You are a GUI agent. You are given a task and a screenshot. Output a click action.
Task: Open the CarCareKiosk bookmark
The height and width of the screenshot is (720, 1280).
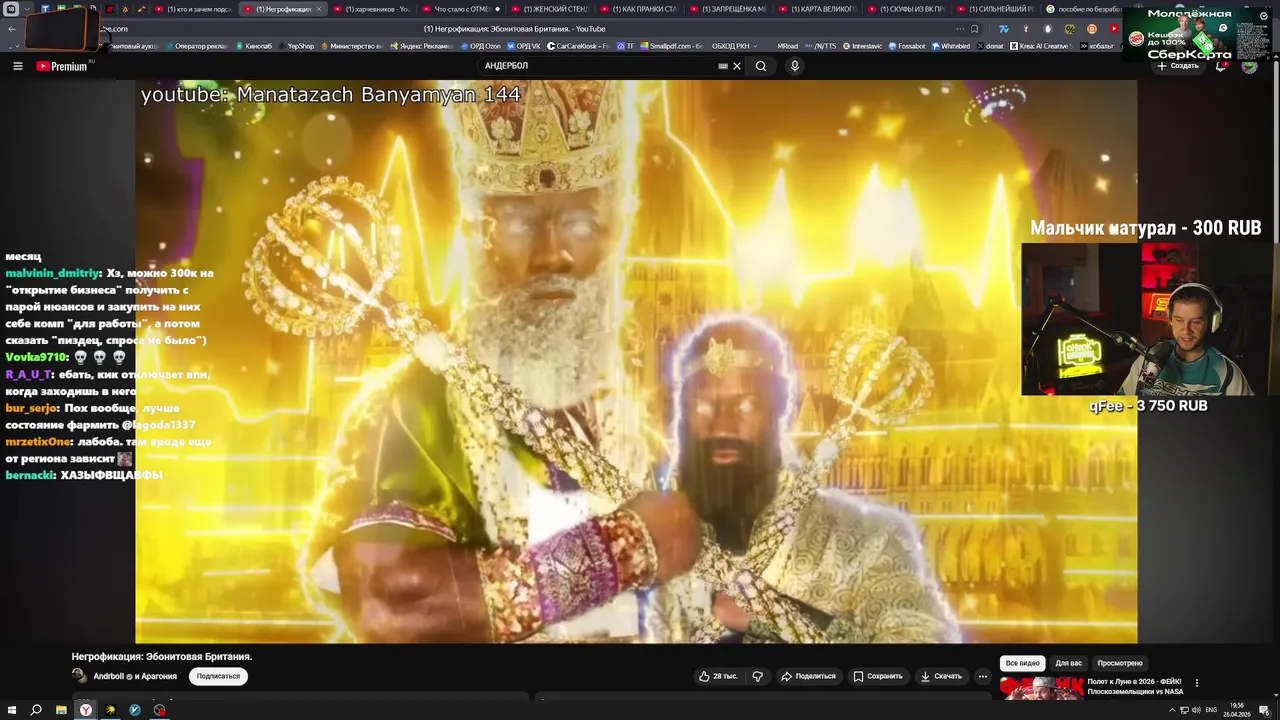[578, 46]
